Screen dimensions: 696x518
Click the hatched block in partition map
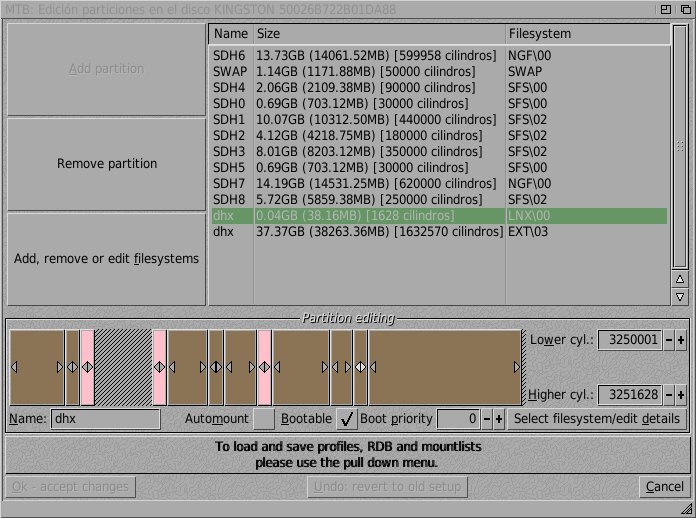122,367
